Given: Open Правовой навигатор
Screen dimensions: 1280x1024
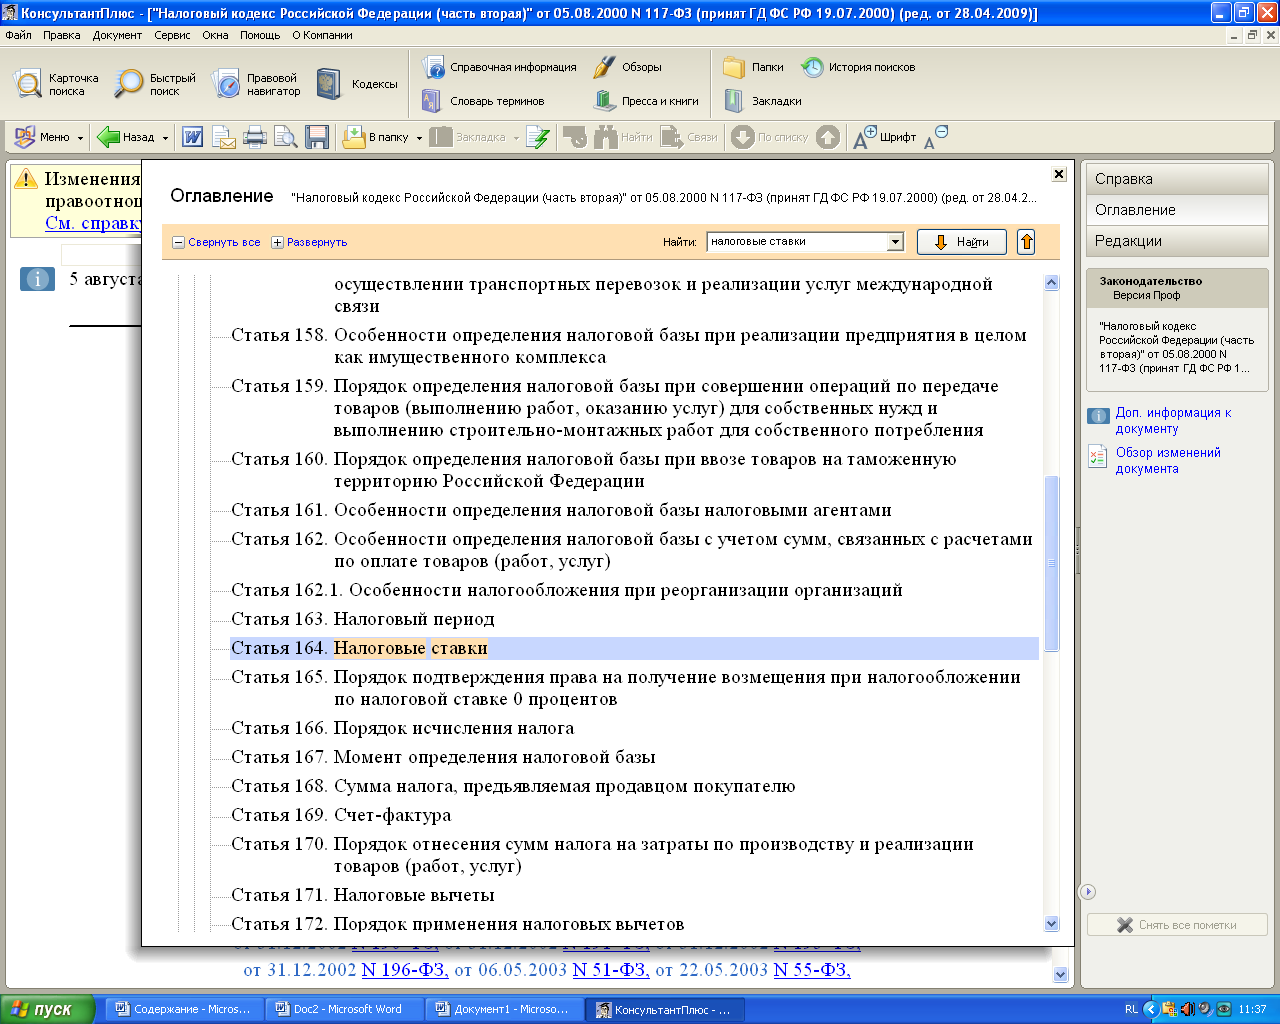Looking at the screenshot, I should (257, 84).
